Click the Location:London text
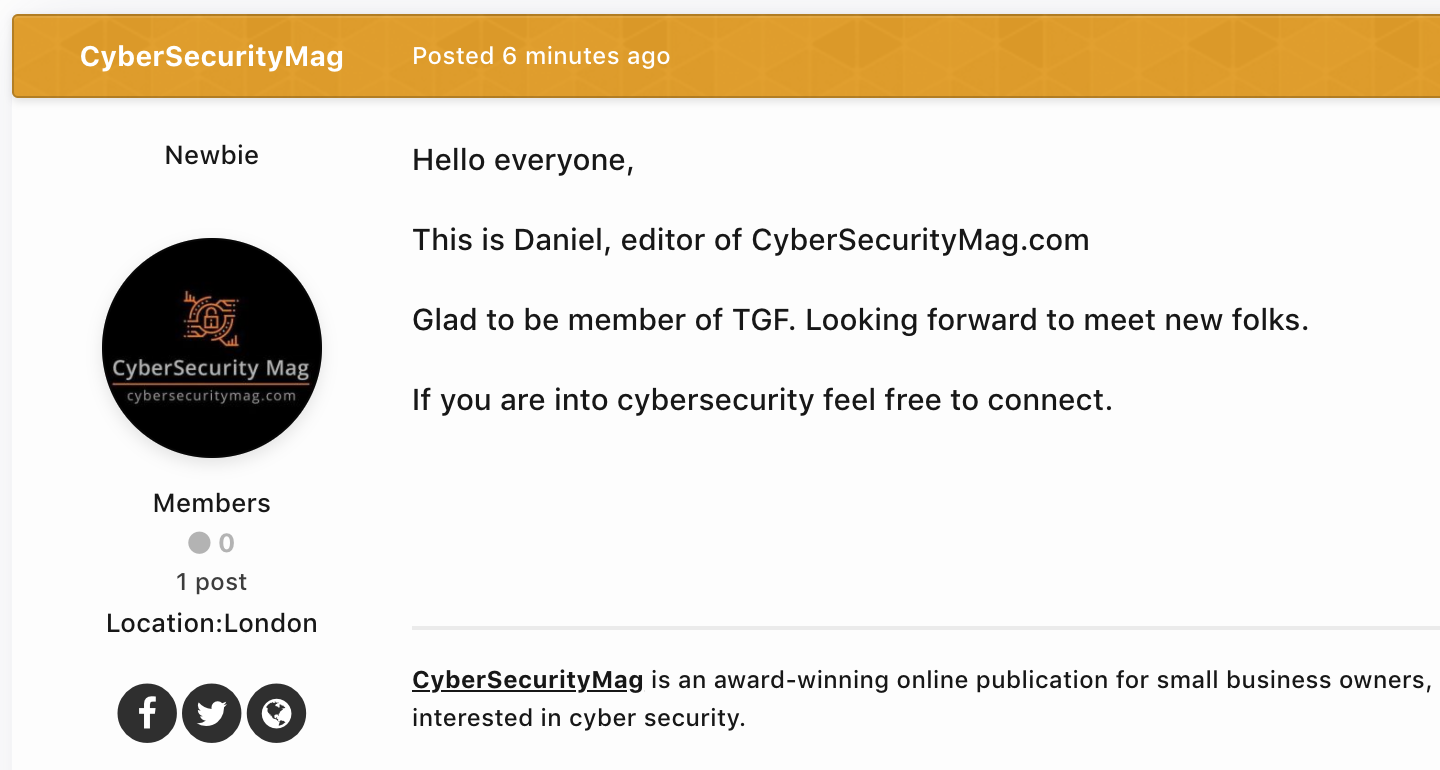The image size is (1440, 770). pos(212,623)
